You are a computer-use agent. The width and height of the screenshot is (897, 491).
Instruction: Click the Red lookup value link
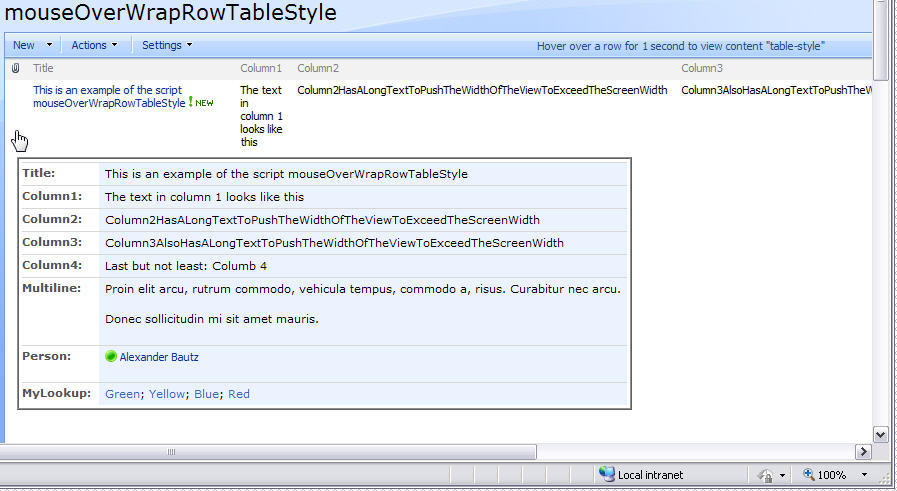click(239, 394)
